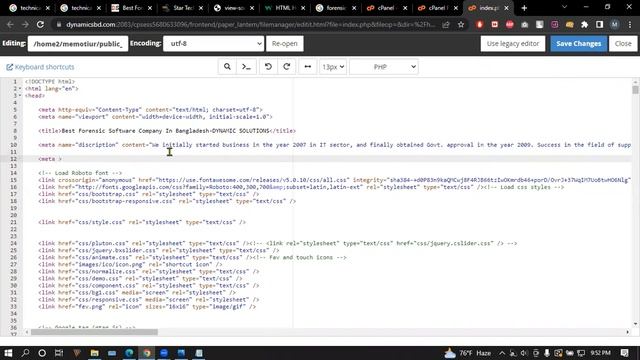Open Microsoft Edge from taskbar
The width and height of the screenshot is (640, 360).
(x=129, y=353)
